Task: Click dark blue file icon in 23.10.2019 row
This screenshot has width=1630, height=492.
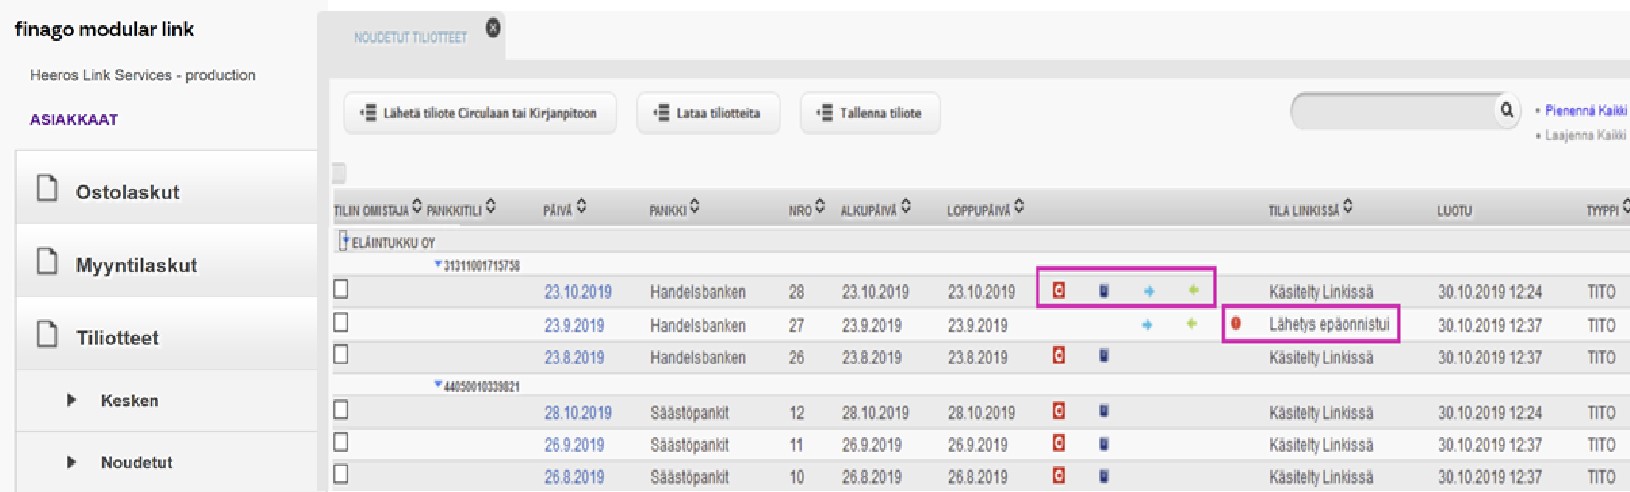Action: point(1104,291)
